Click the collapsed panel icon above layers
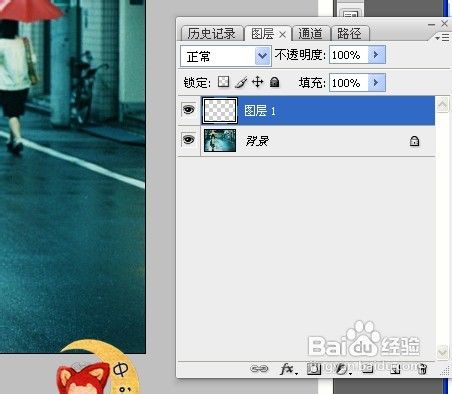 [350, 13]
